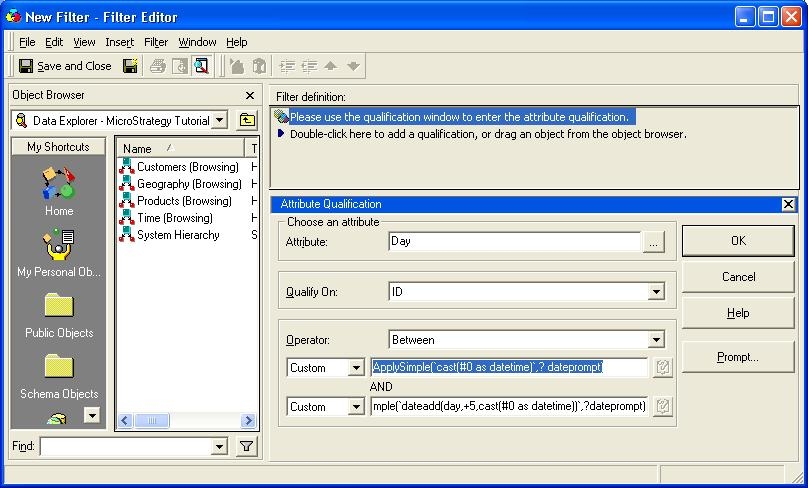
Task: Open the Filter menu
Action: pos(156,42)
